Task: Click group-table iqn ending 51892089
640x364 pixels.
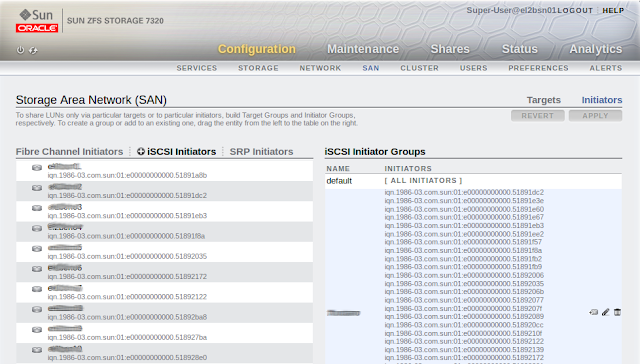Action: 464,316
